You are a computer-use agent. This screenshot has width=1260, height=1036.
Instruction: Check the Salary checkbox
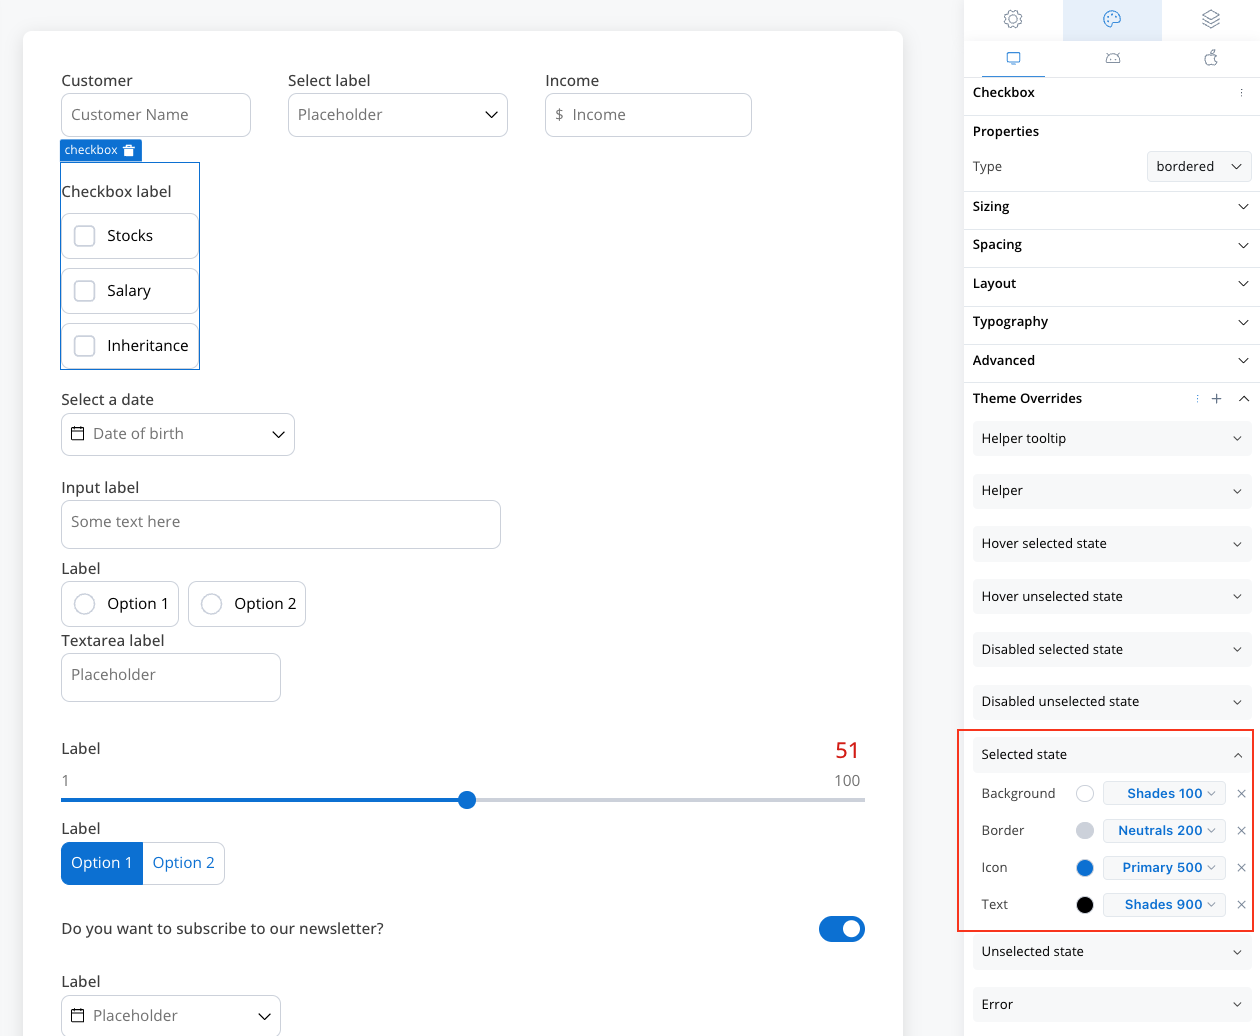click(x=85, y=291)
